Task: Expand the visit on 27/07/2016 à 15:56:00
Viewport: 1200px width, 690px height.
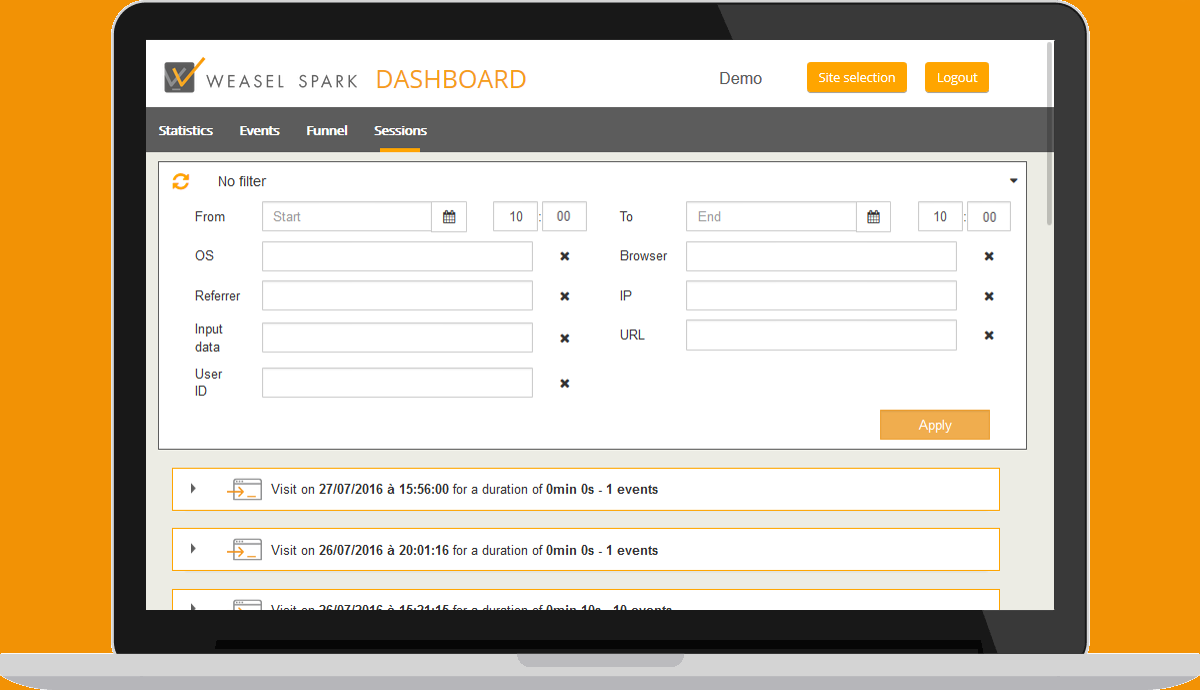Action: (x=193, y=489)
